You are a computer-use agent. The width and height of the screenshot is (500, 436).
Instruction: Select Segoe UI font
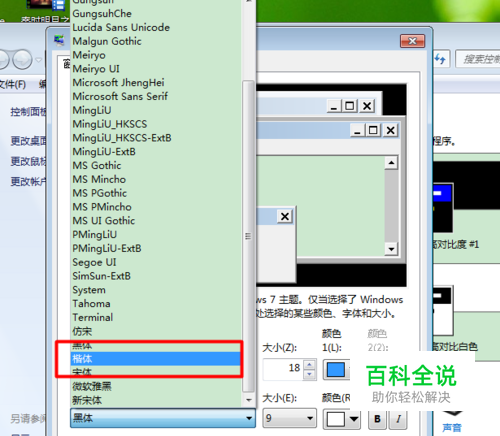[x=156, y=263]
